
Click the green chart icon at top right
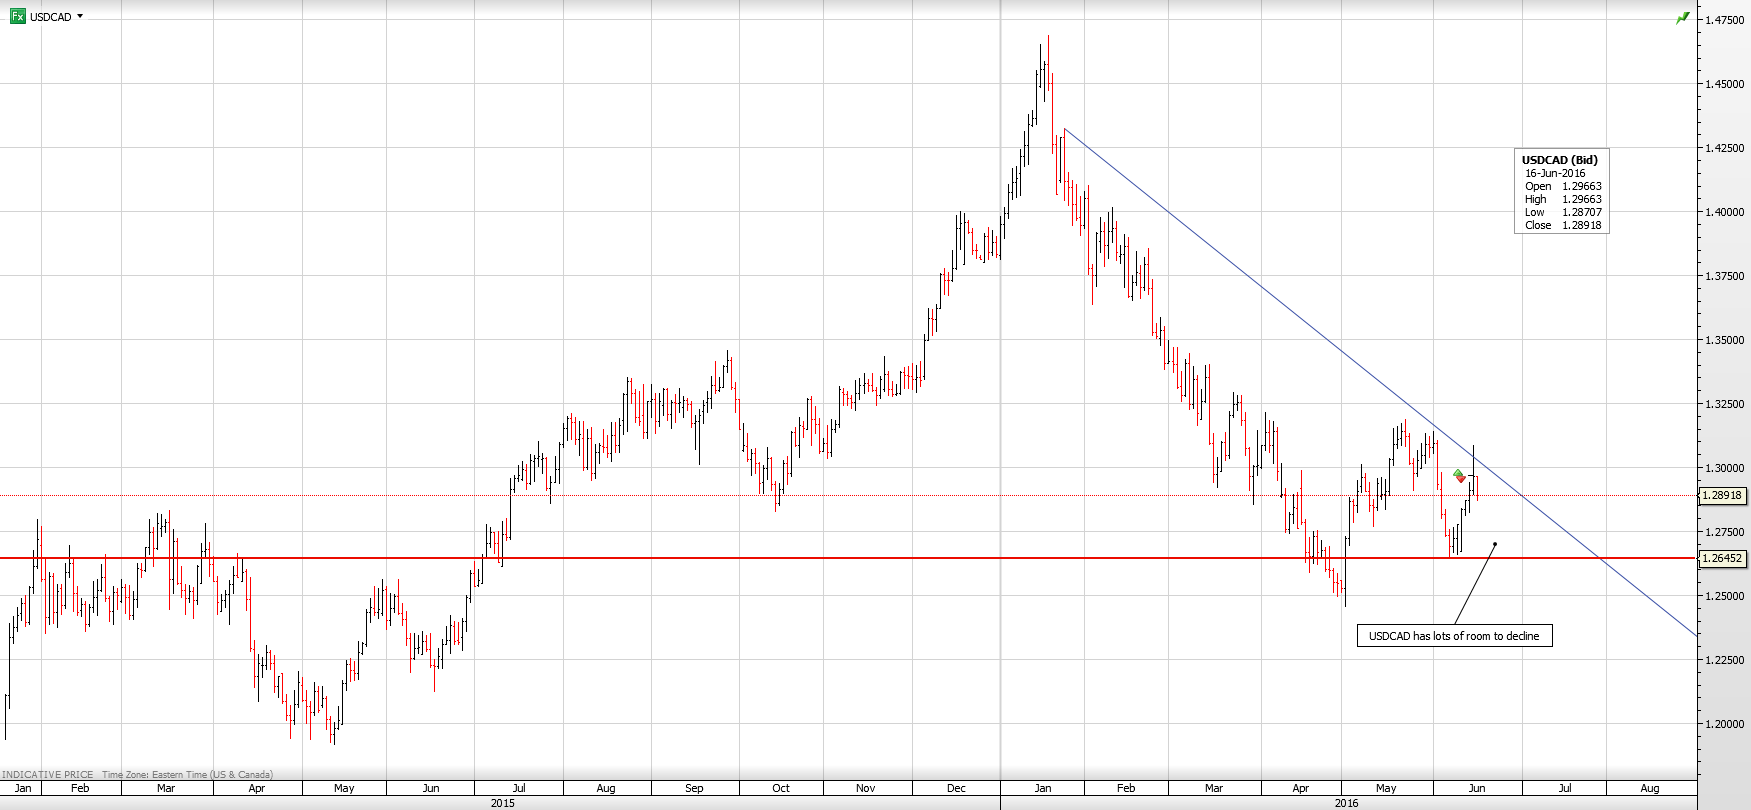point(1683,18)
